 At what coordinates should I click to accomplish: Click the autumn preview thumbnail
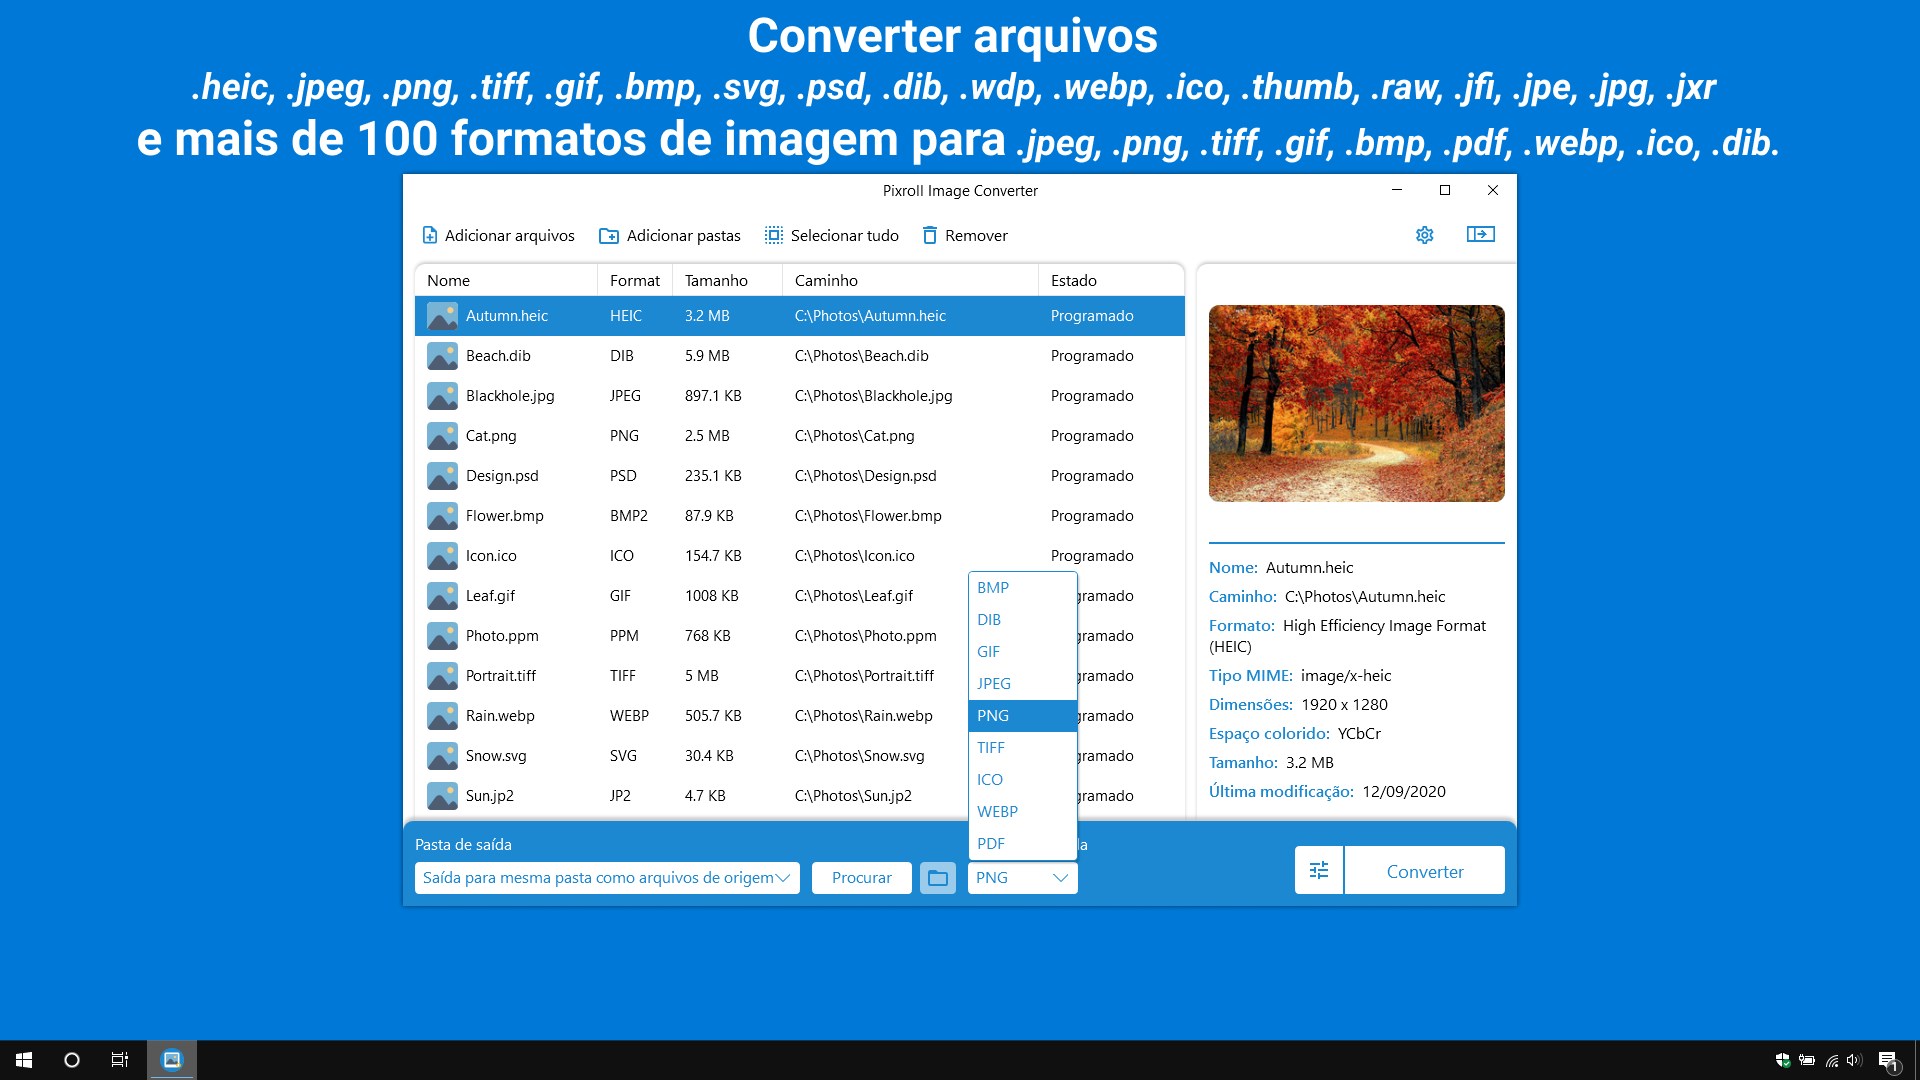[1356, 403]
